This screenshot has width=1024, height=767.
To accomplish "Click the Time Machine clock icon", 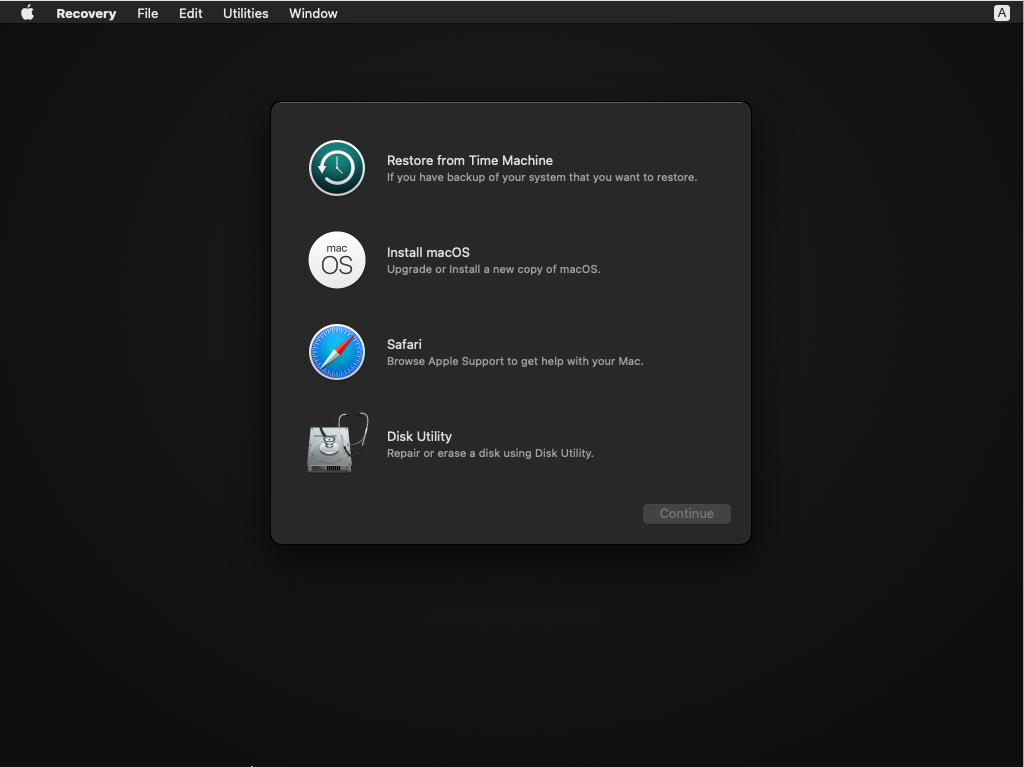I will point(336,168).
